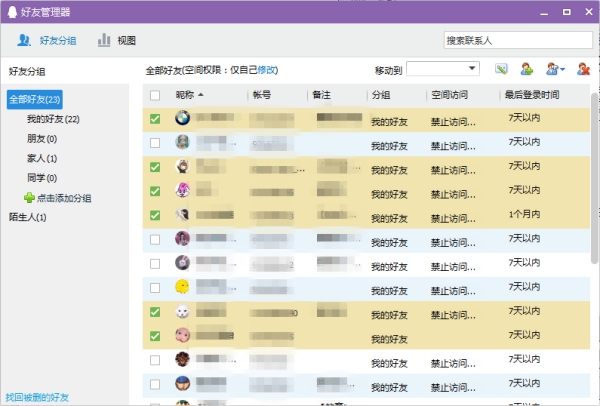Image resolution: width=600 pixels, height=406 pixels.
Task: Check the second friend row checkbox
Action: pyautogui.click(x=155, y=143)
